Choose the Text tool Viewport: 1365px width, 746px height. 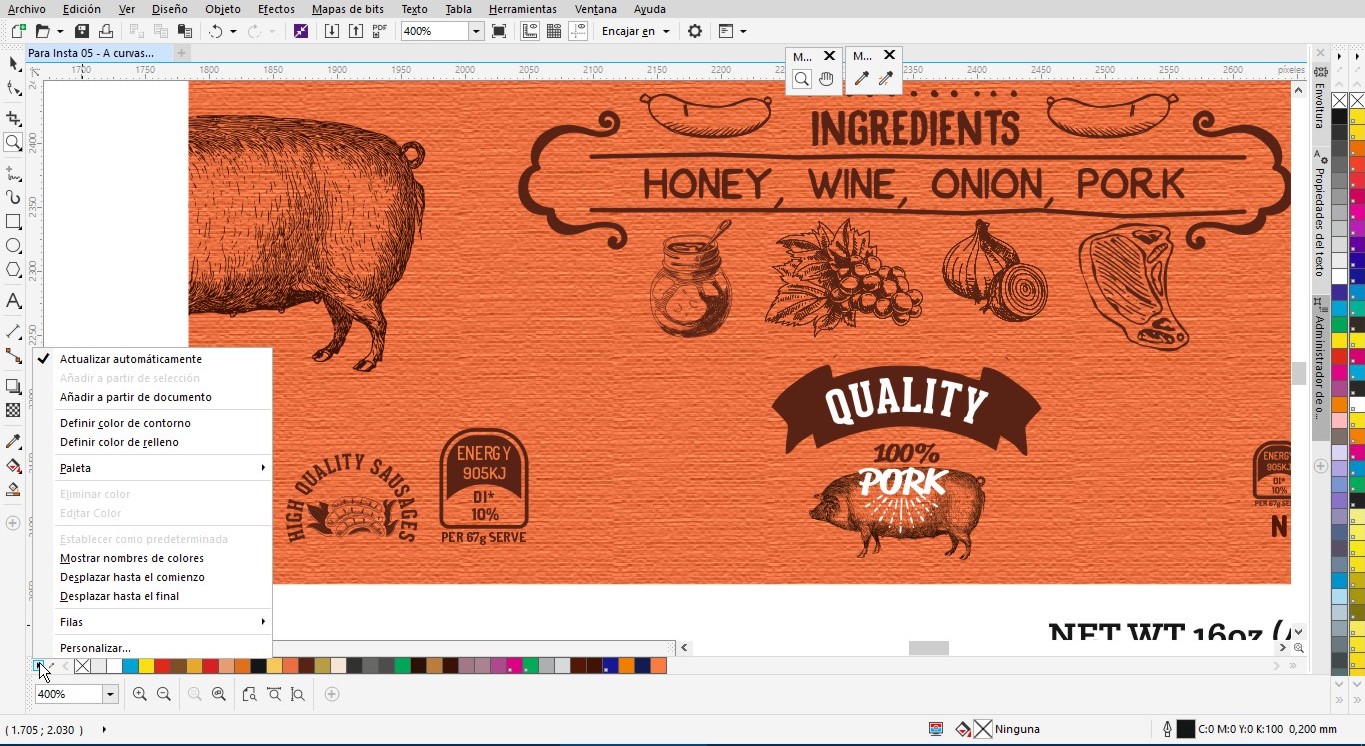tap(13, 300)
